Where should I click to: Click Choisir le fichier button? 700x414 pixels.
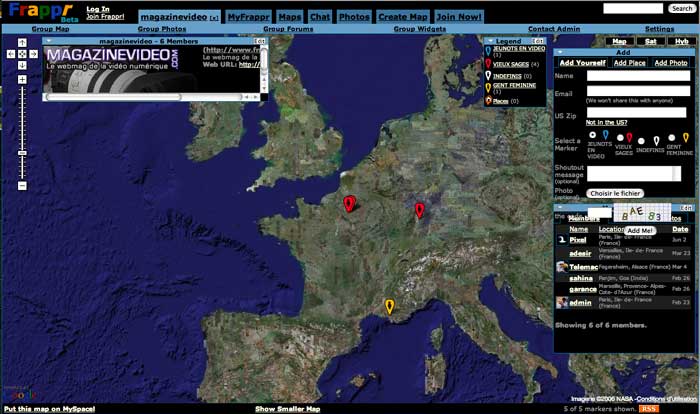(x=615, y=193)
